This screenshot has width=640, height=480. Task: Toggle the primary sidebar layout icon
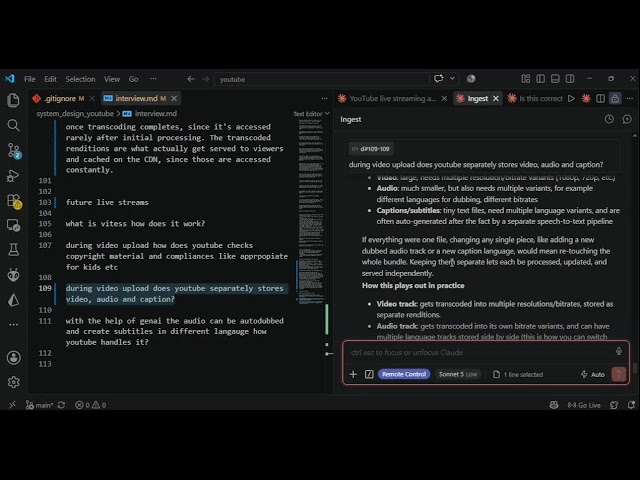coord(540,78)
